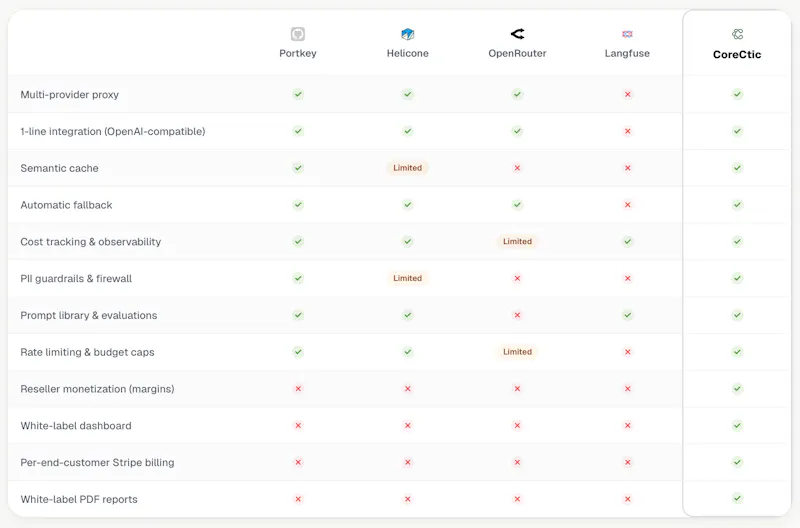Viewport: 800px width, 528px height.
Task: Click Portkey's checkmark for Multi-provider proxy
Action: coord(298,94)
